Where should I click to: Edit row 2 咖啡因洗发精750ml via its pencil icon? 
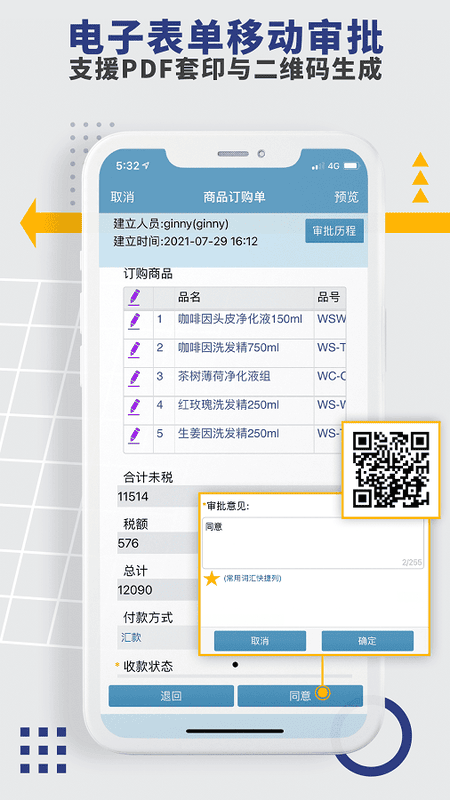point(134,349)
